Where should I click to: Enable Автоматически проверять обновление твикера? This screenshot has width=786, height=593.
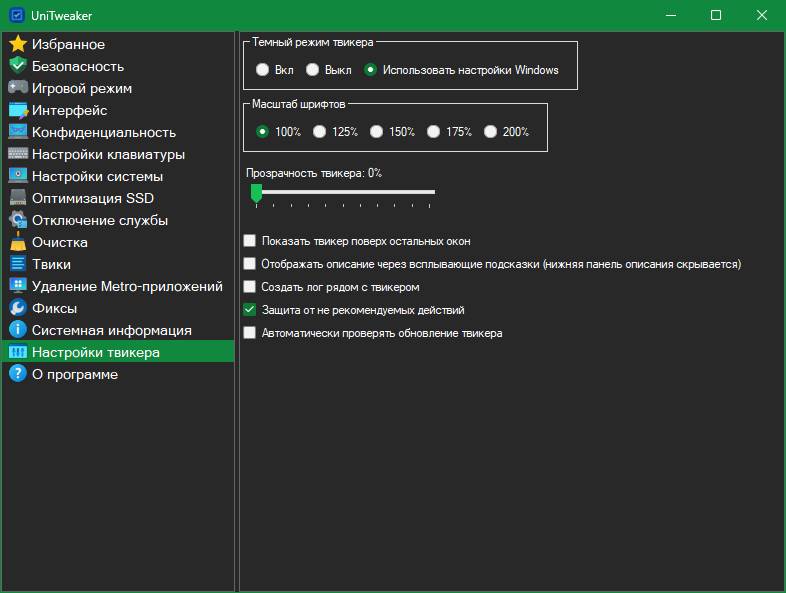pyautogui.click(x=250, y=333)
